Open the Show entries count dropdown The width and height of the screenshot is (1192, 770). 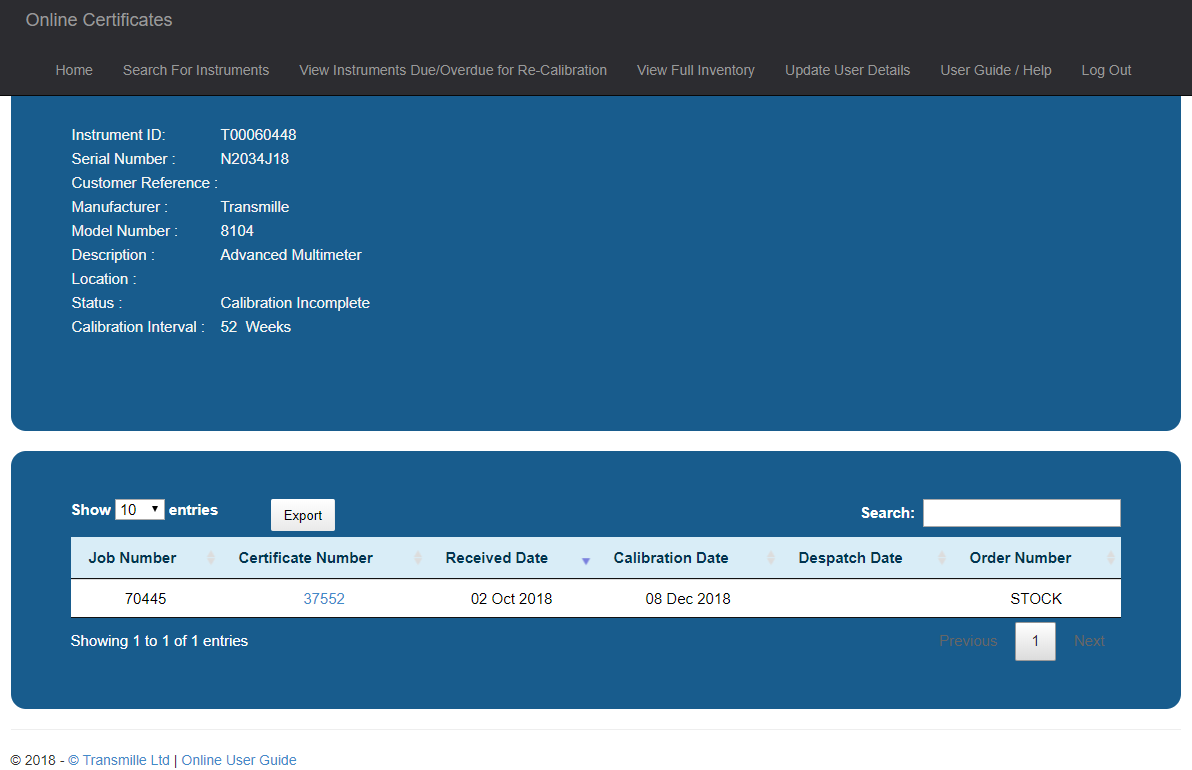coord(140,509)
